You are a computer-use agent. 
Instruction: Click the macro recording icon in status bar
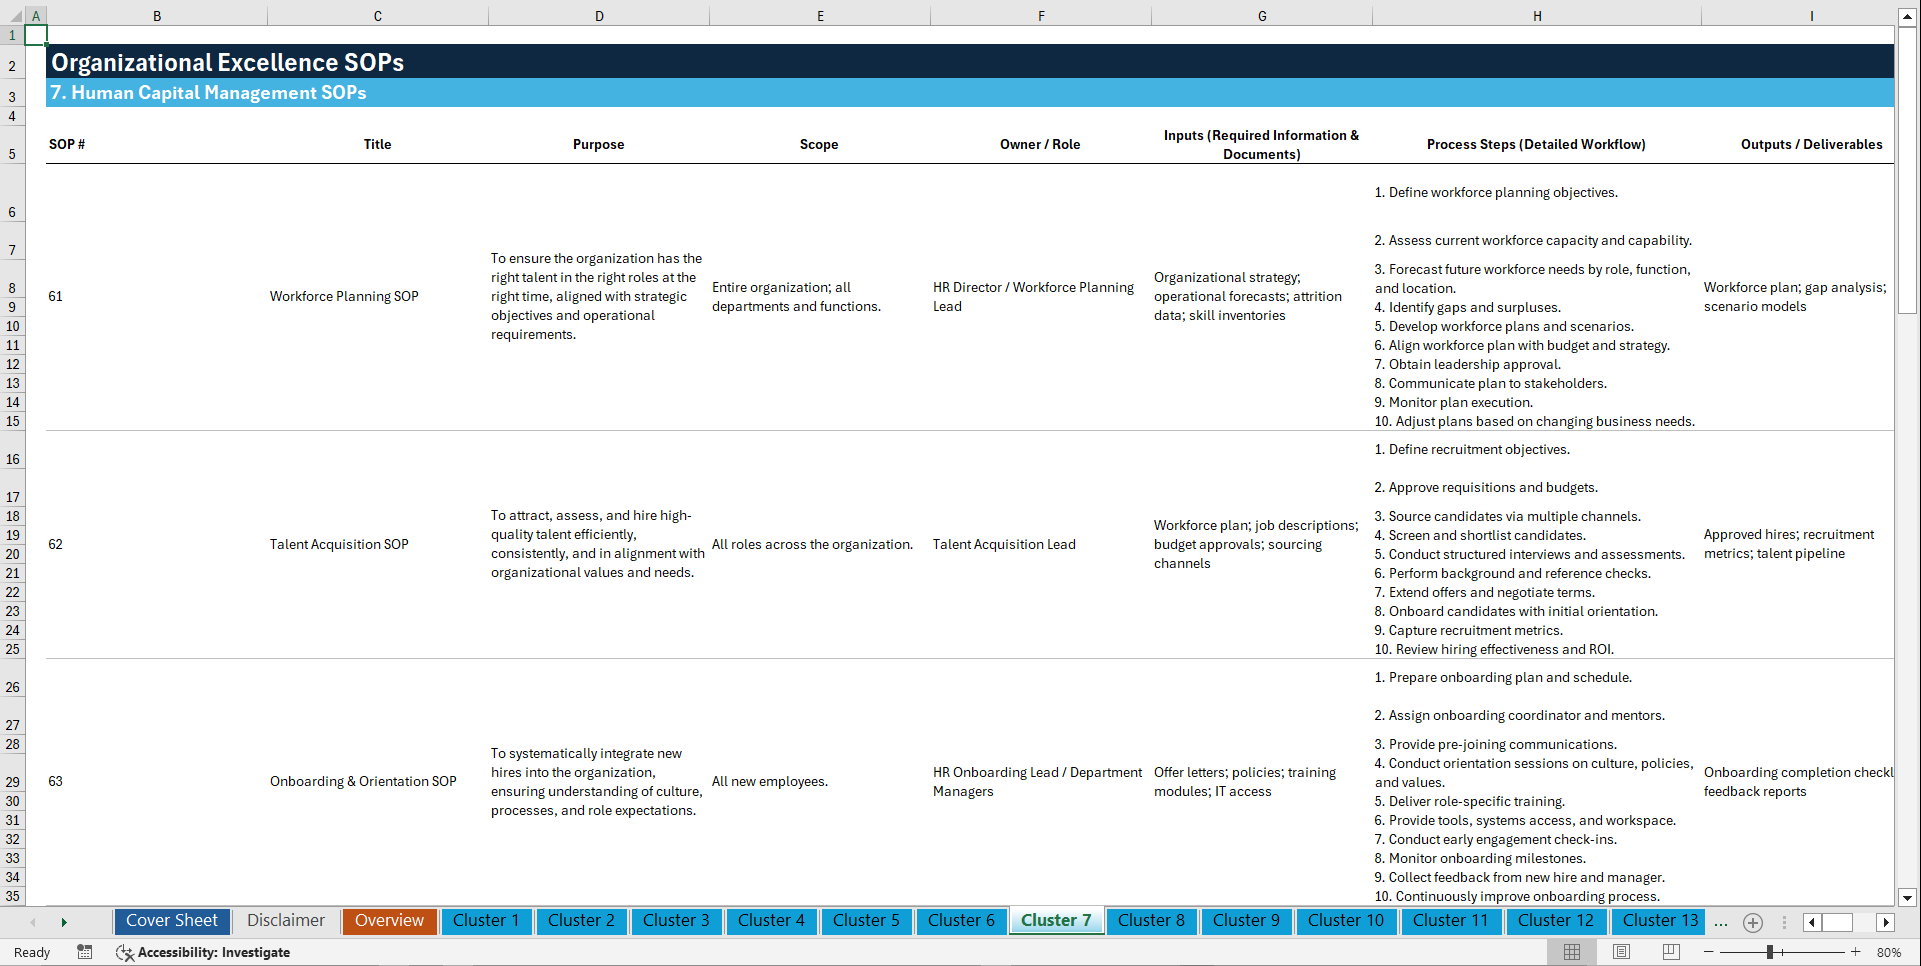point(85,952)
